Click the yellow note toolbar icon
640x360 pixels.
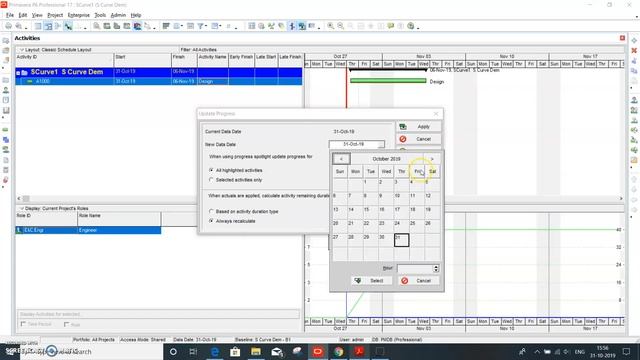pyautogui.click(x=391, y=26)
